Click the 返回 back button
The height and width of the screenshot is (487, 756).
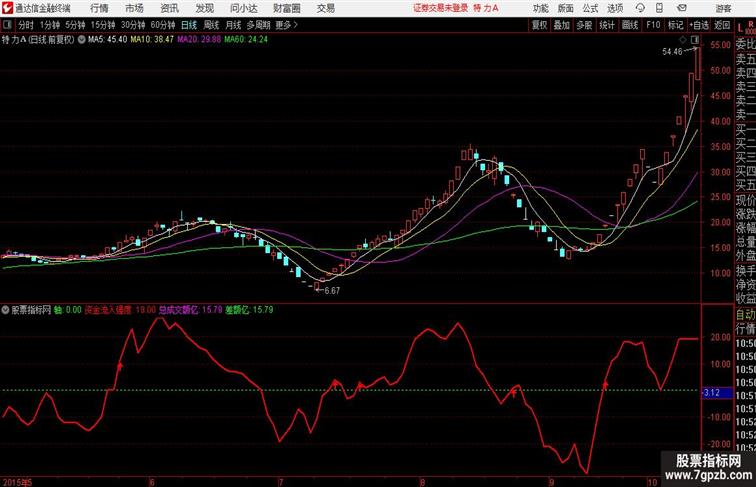(722, 25)
